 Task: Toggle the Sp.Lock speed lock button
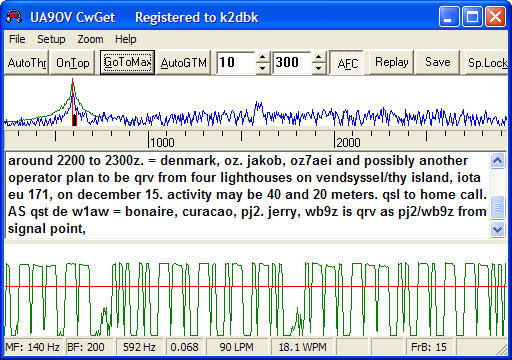[x=486, y=62]
